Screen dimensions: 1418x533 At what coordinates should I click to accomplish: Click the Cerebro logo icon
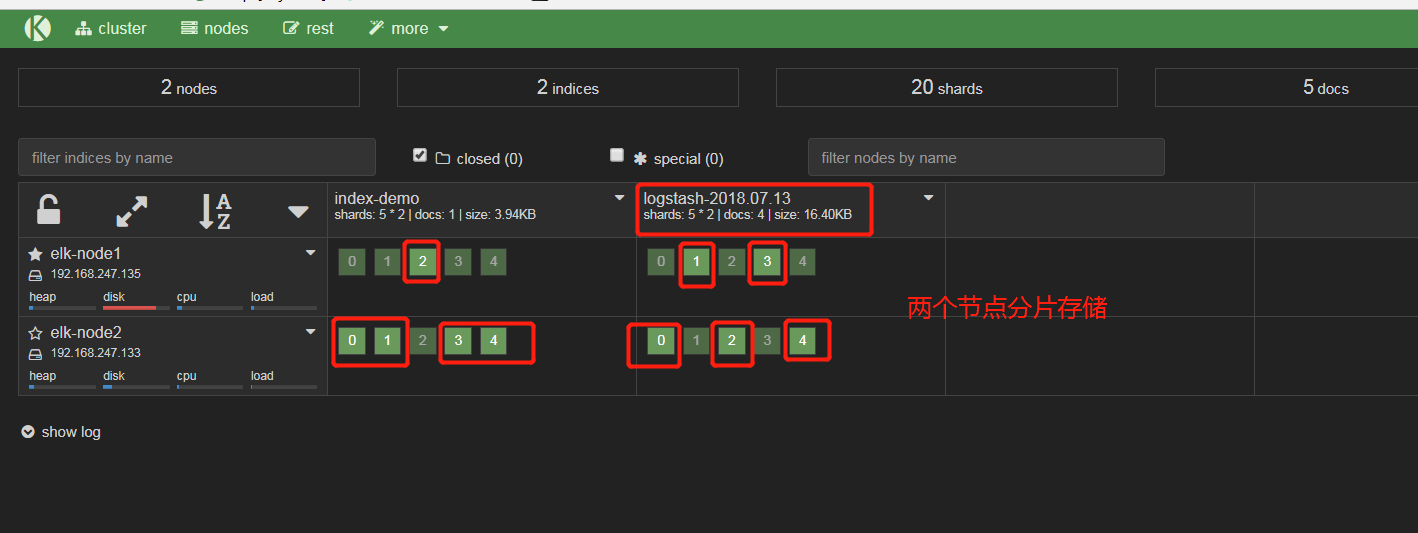coord(37,28)
